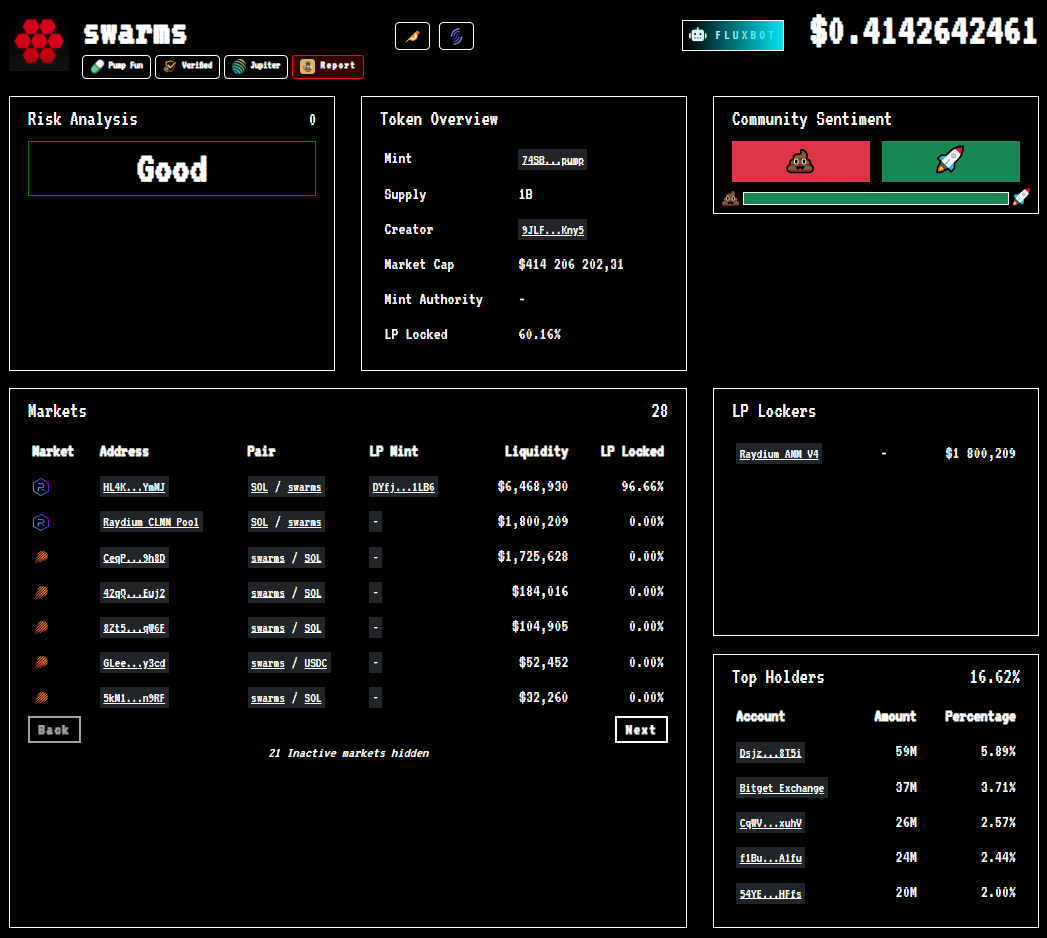Open the Jupiter badge link
This screenshot has width=1047, height=938.
click(256, 66)
